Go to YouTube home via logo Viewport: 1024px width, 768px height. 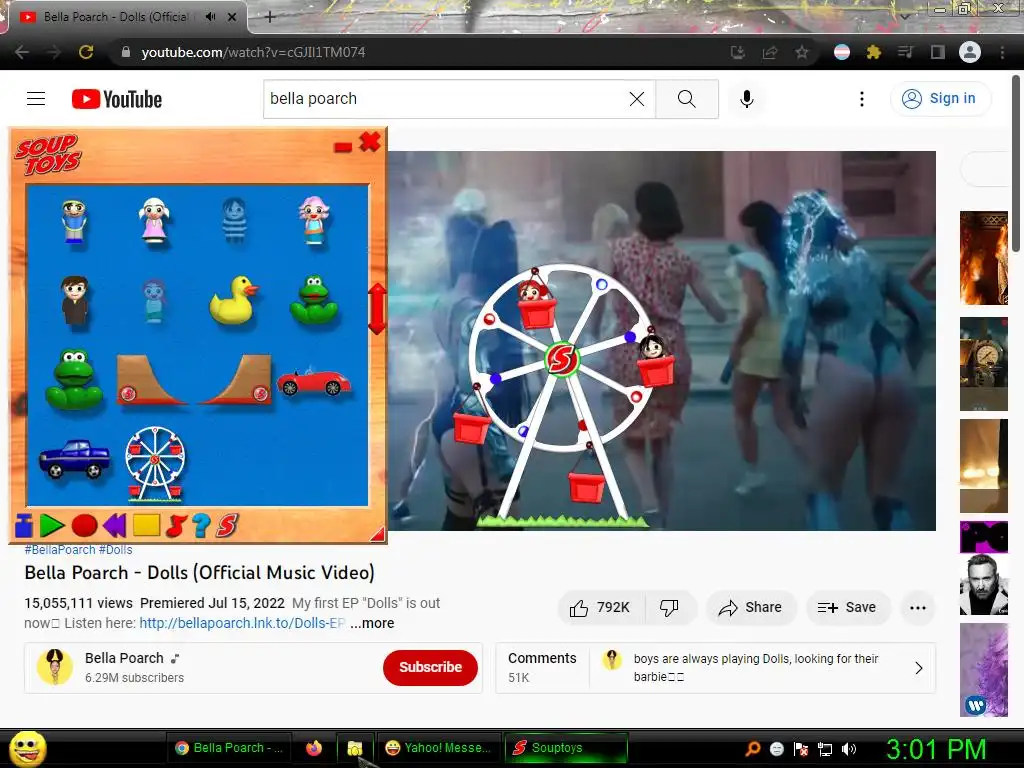(117, 99)
